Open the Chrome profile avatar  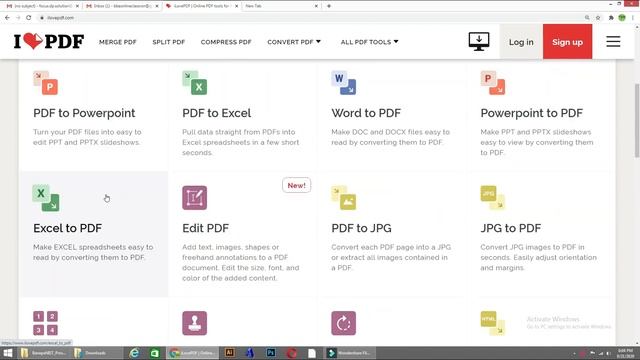622,18
